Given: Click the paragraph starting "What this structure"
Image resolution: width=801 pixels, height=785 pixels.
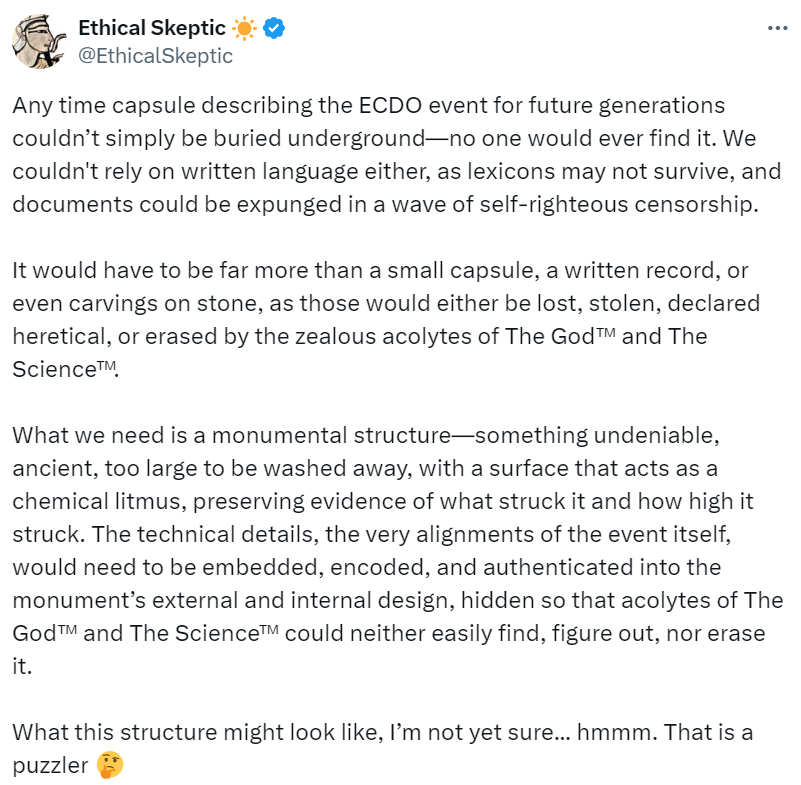Looking at the screenshot, I should [x=382, y=748].
